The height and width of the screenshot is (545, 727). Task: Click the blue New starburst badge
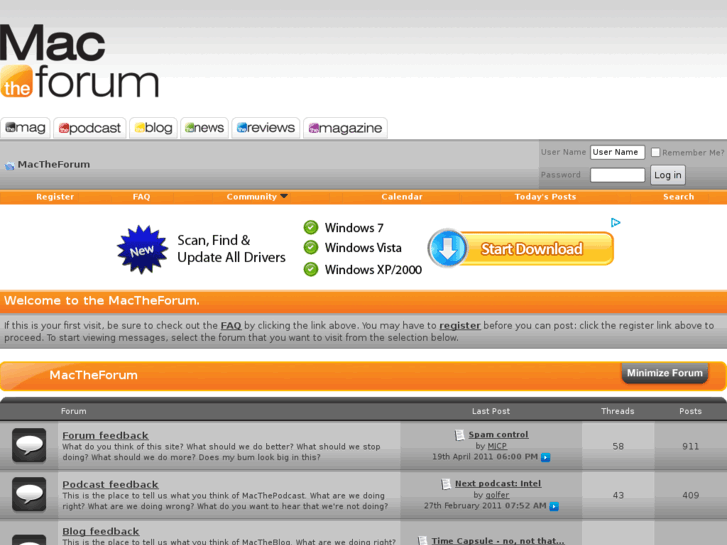point(142,249)
